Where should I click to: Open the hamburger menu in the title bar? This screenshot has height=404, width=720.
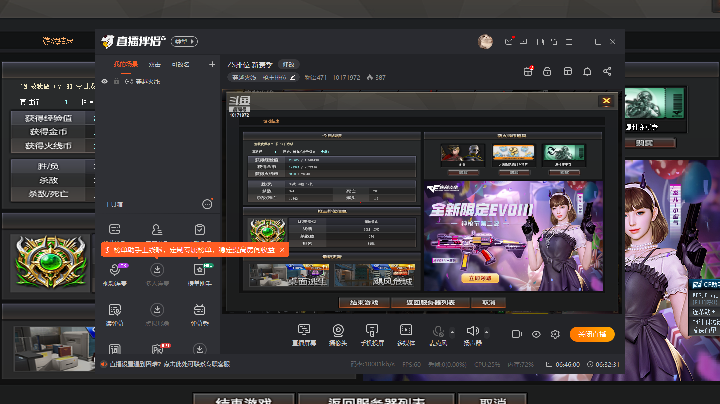[569, 42]
